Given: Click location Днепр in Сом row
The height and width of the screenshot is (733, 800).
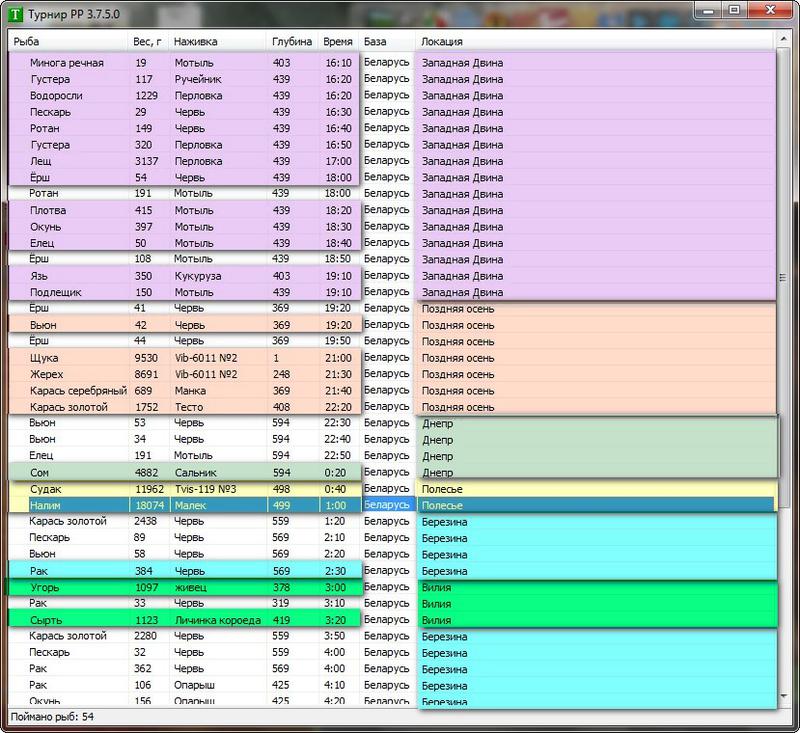Looking at the screenshot, I should tap(438, 473).
